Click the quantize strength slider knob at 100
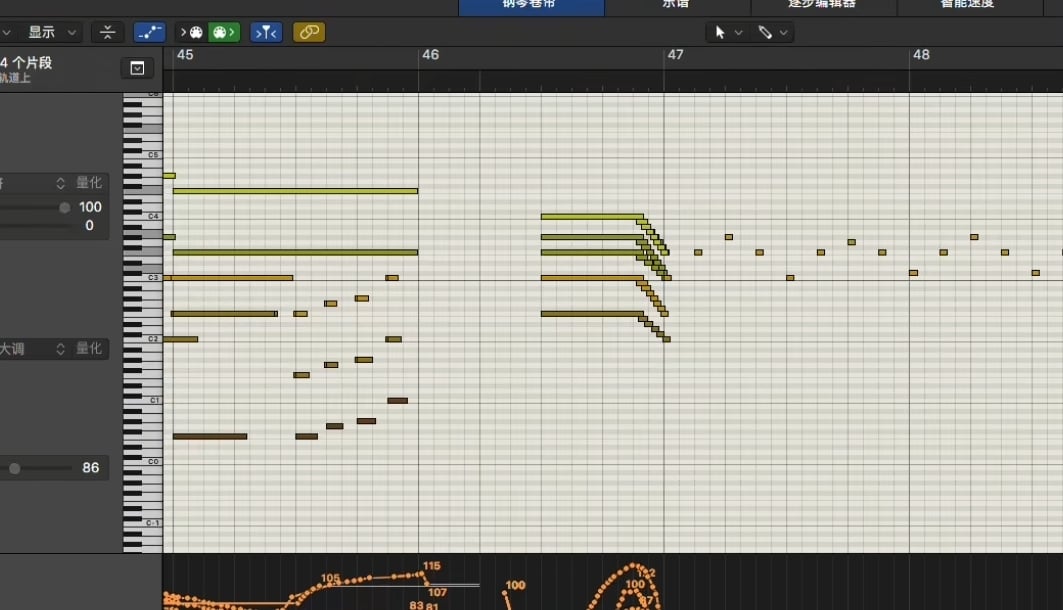The height and width of the screenshot is (610, 1063). point(64,207)
